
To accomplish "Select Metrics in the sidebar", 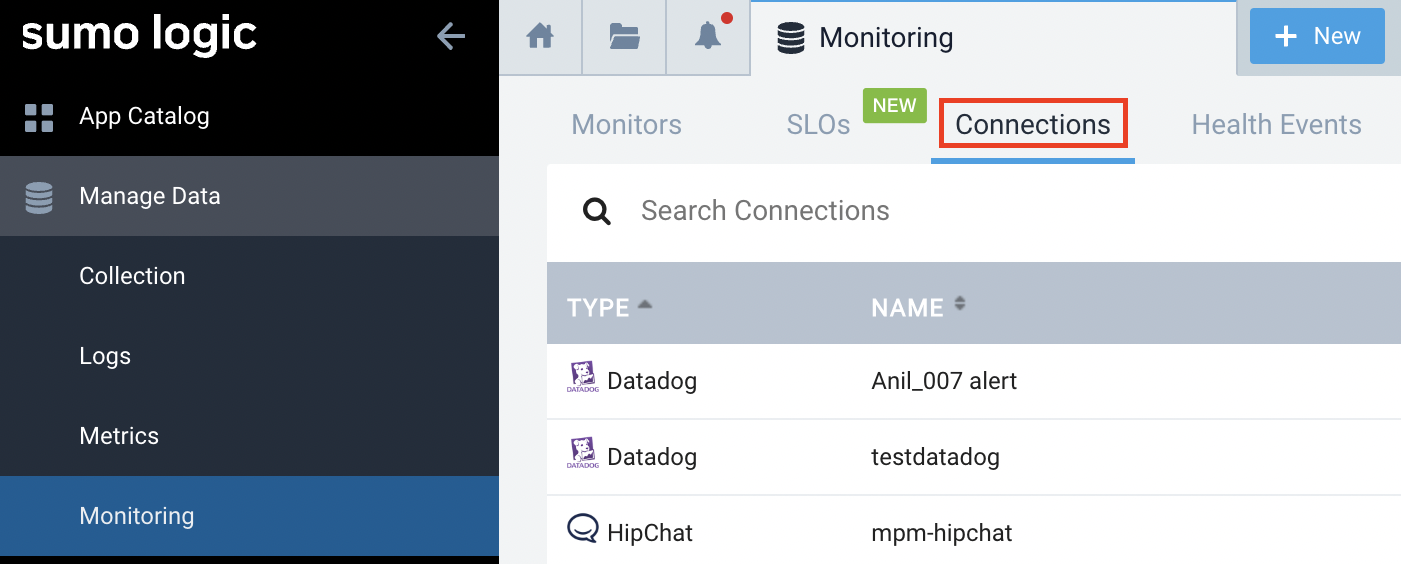I will [x=119, y=436].
